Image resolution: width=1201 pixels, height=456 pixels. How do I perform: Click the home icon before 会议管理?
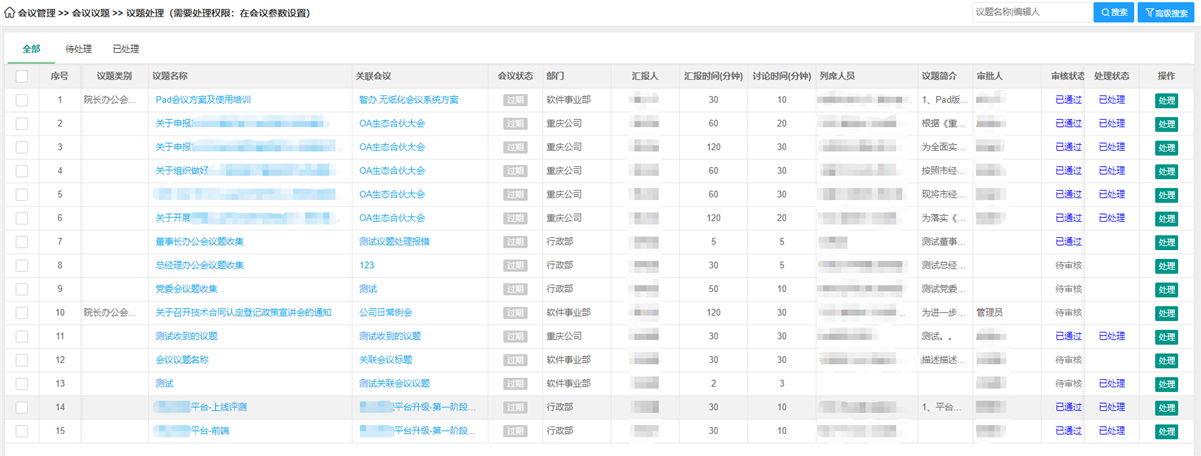(10, 13)
